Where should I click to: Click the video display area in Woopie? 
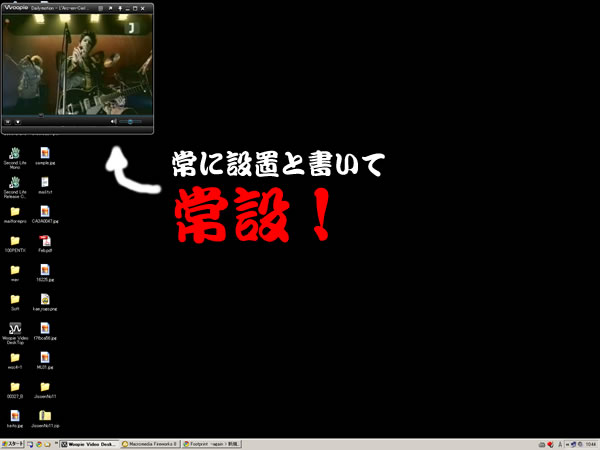(x=78, y=60)
